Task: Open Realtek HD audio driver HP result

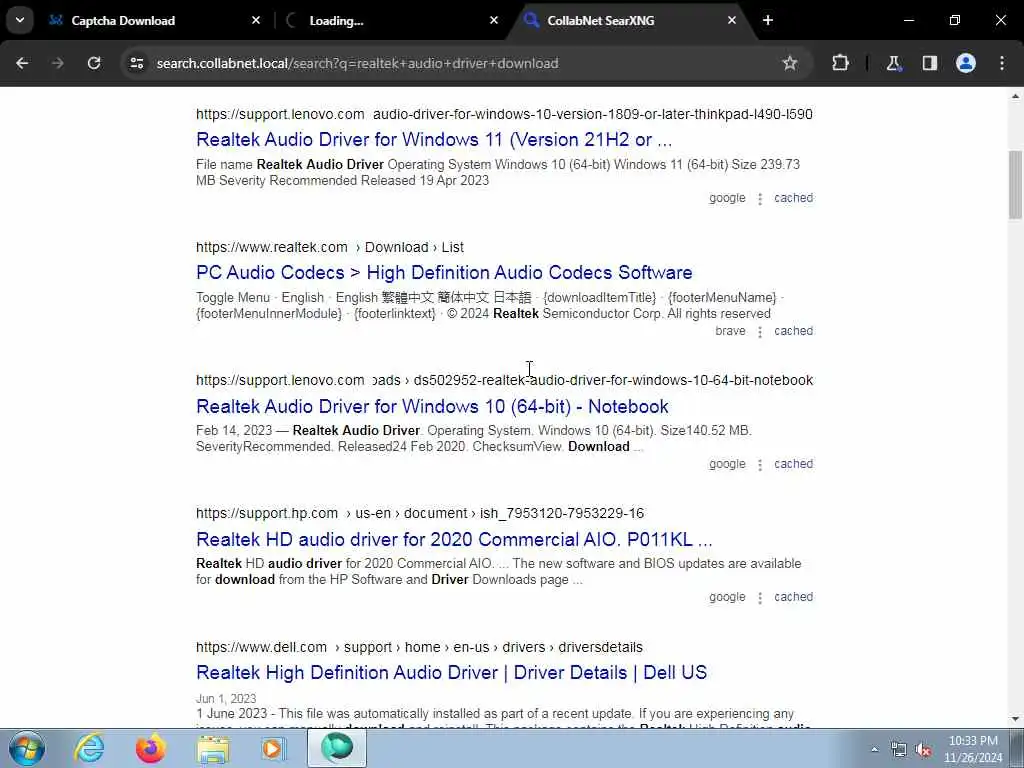Action: pyautogui.click(x=454, y=539)
